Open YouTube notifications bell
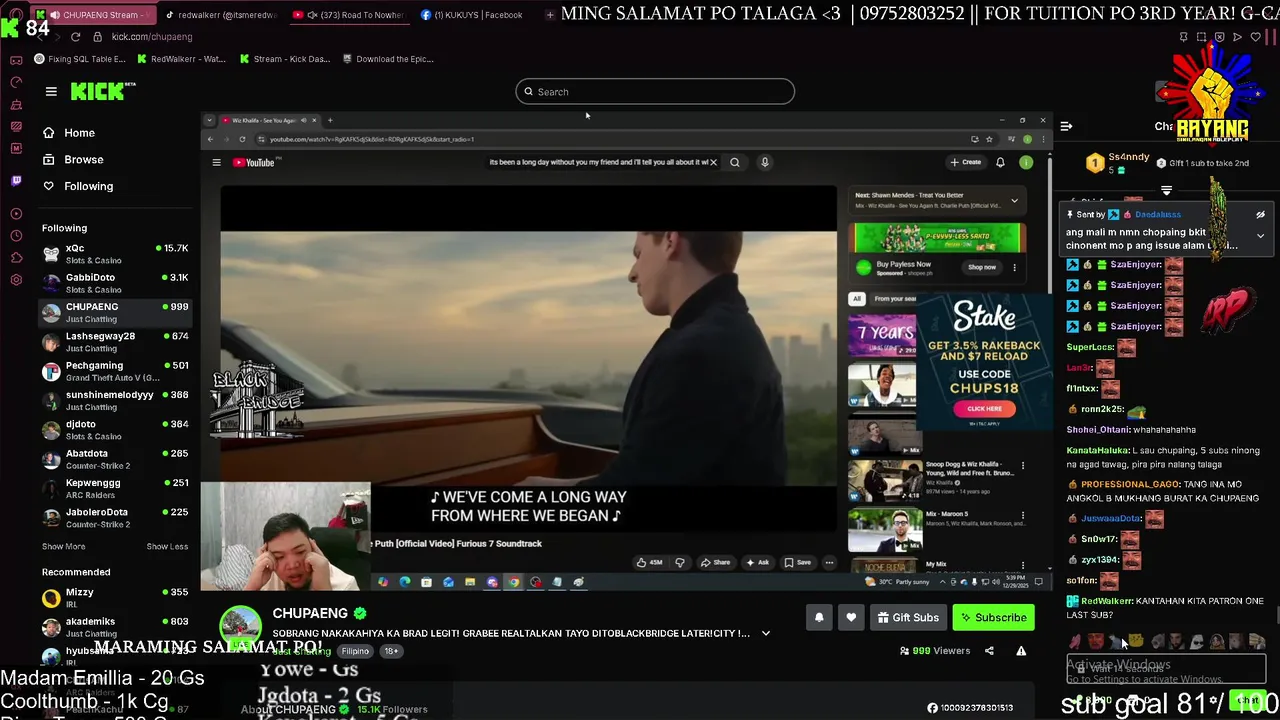This screenshot has height=720, width=1280. pos(1000,162)
